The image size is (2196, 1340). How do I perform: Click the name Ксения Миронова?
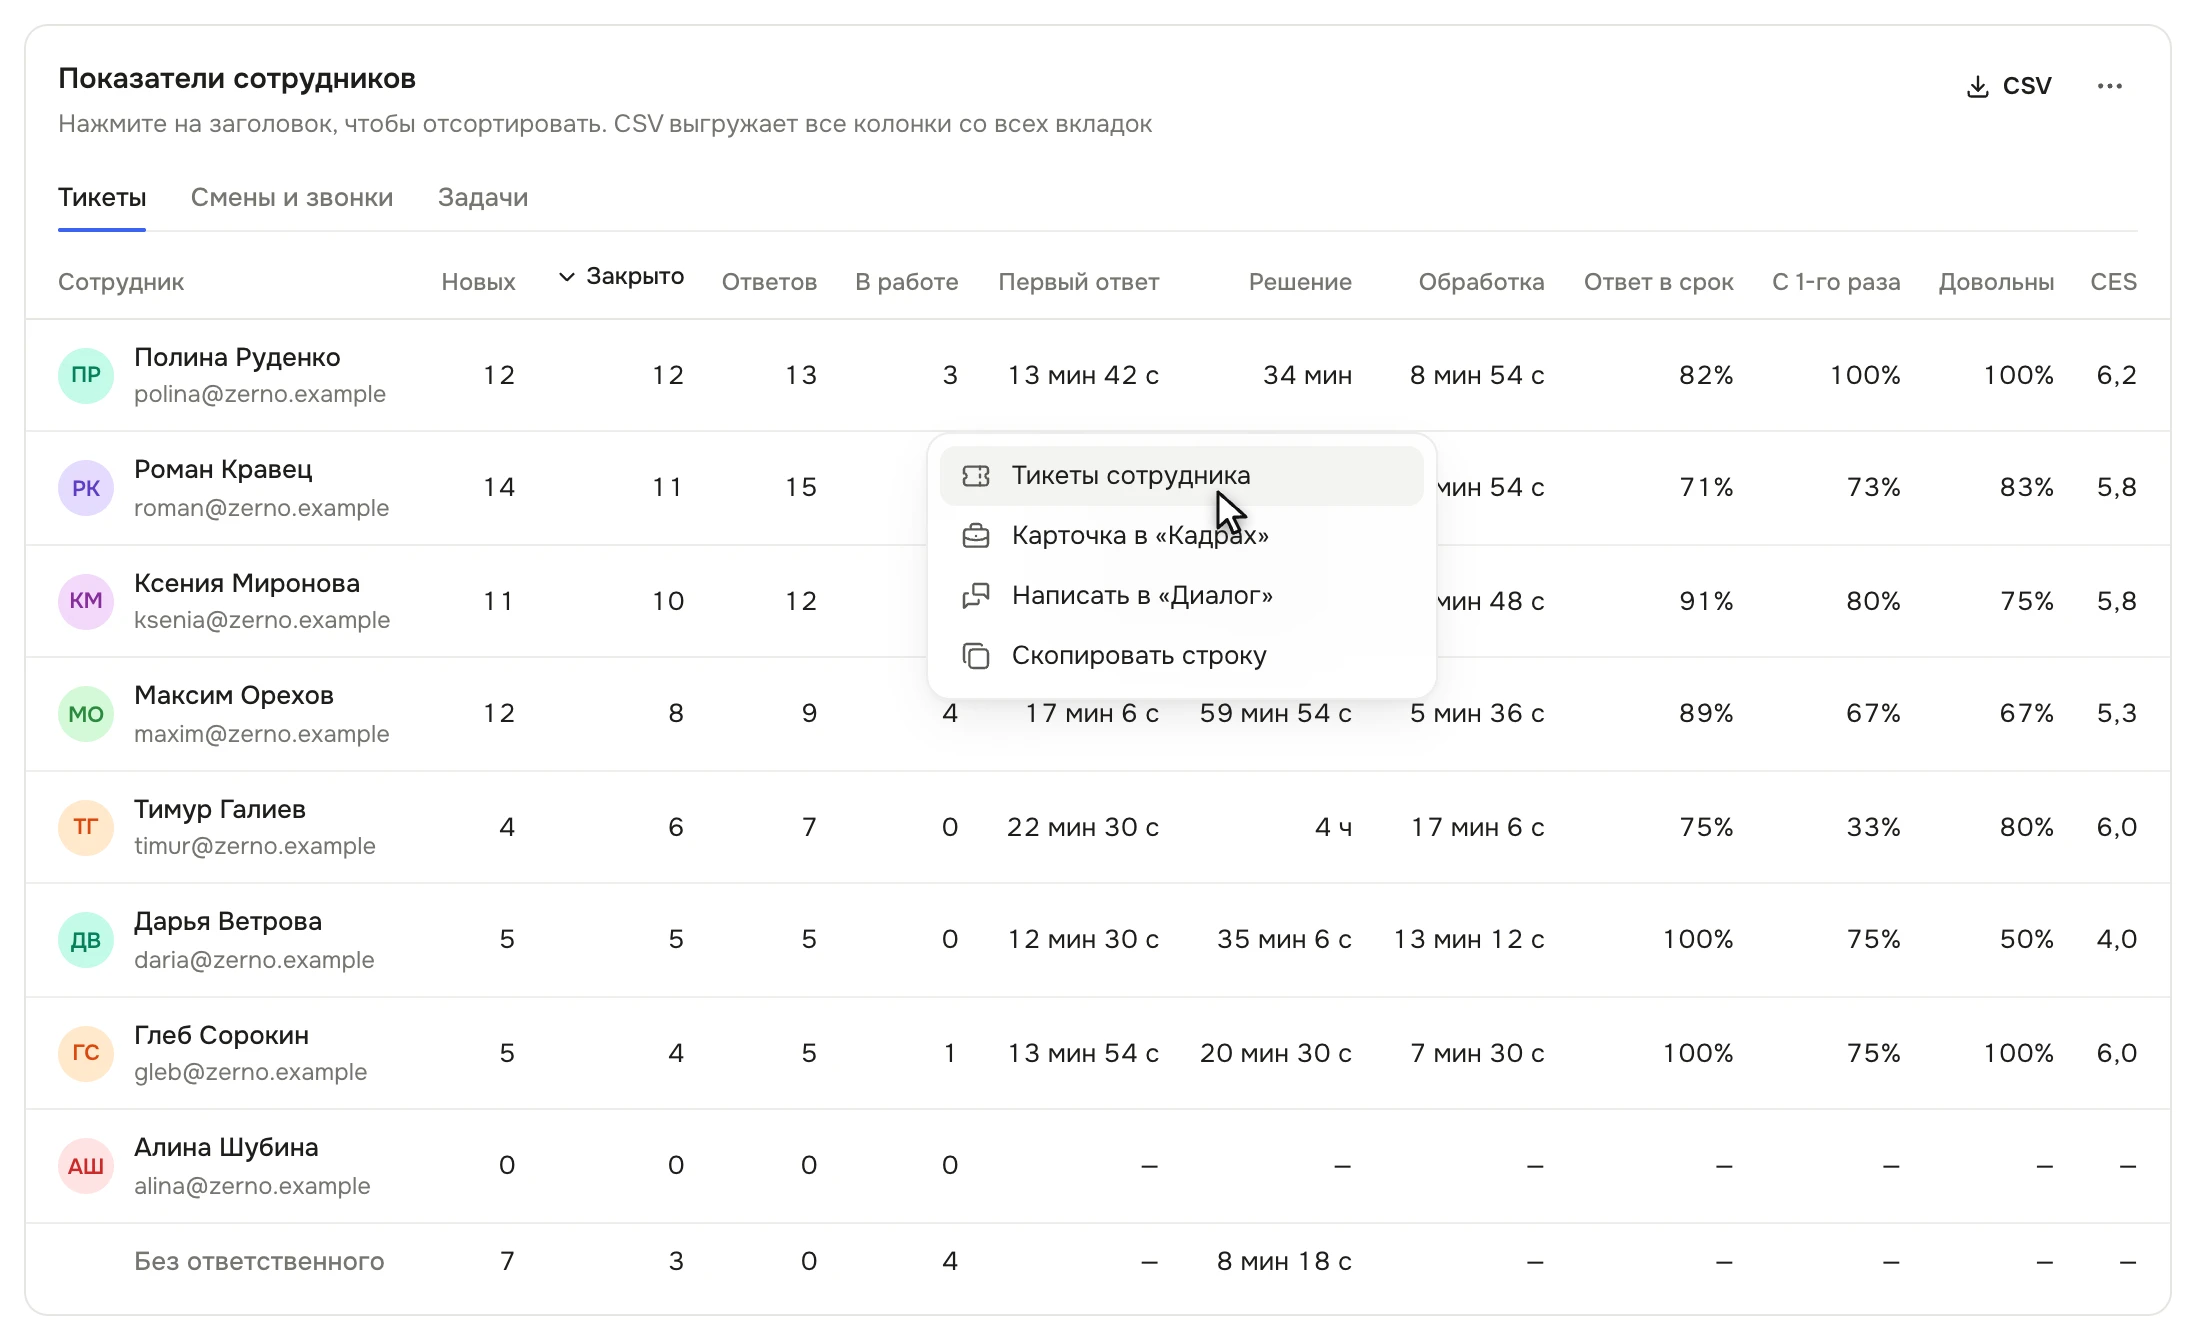(247, 583)
